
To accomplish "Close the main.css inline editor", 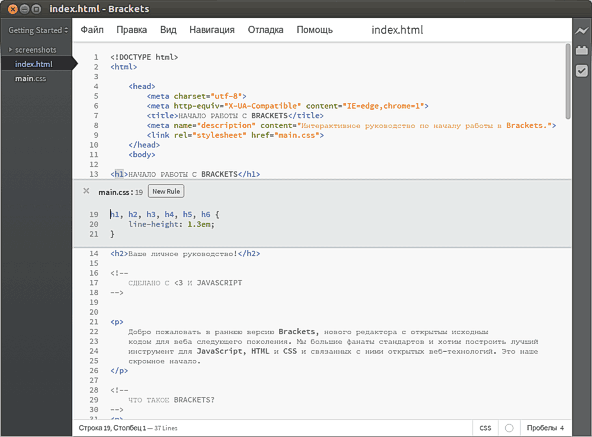I will tap(86, 191).
